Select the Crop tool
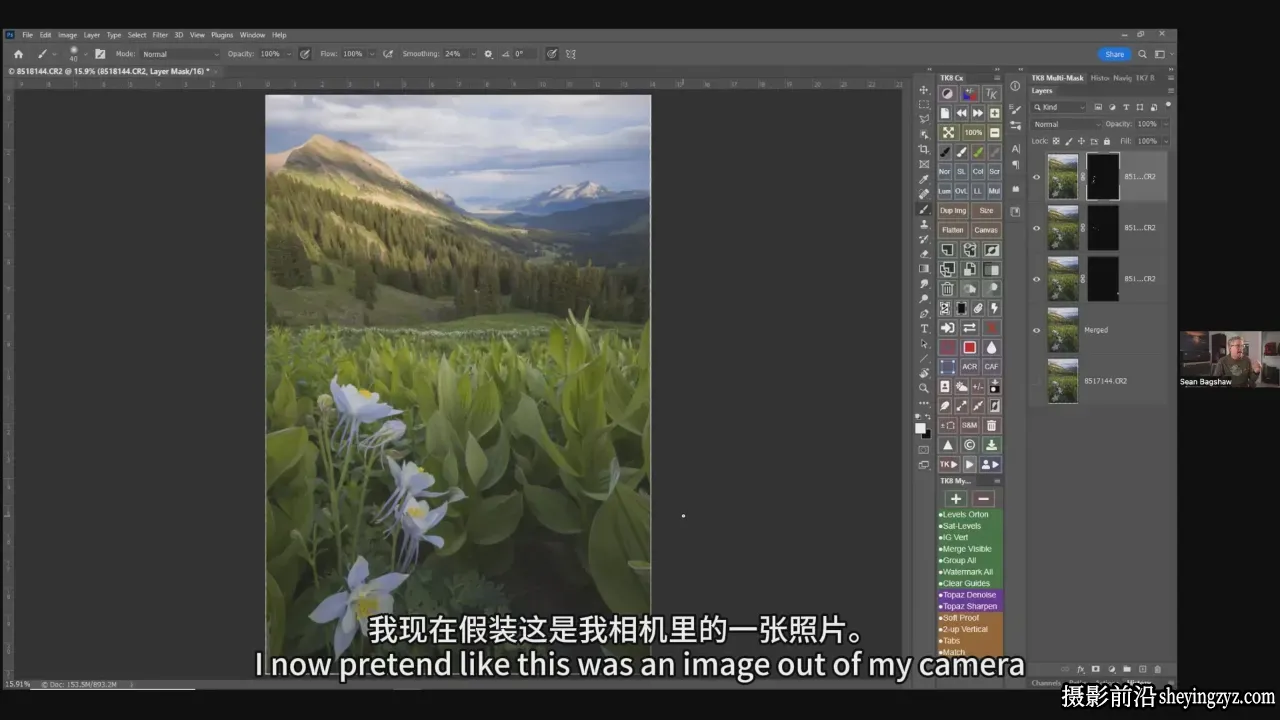The image size is (1280, 720). tap(924, 149)
